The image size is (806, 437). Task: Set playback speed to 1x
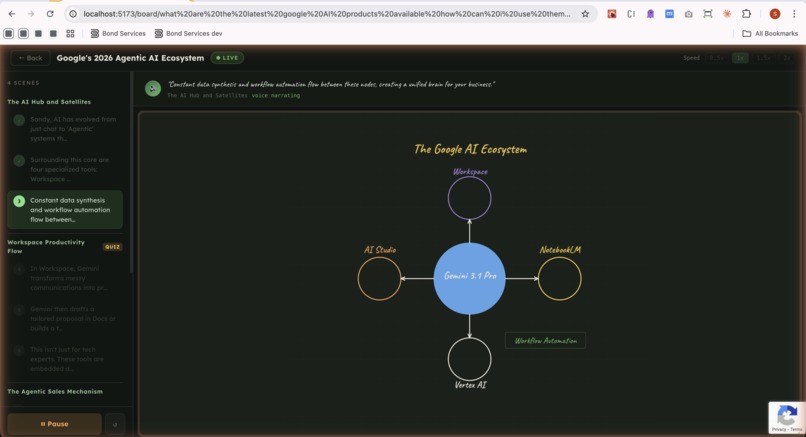(740, 58)
